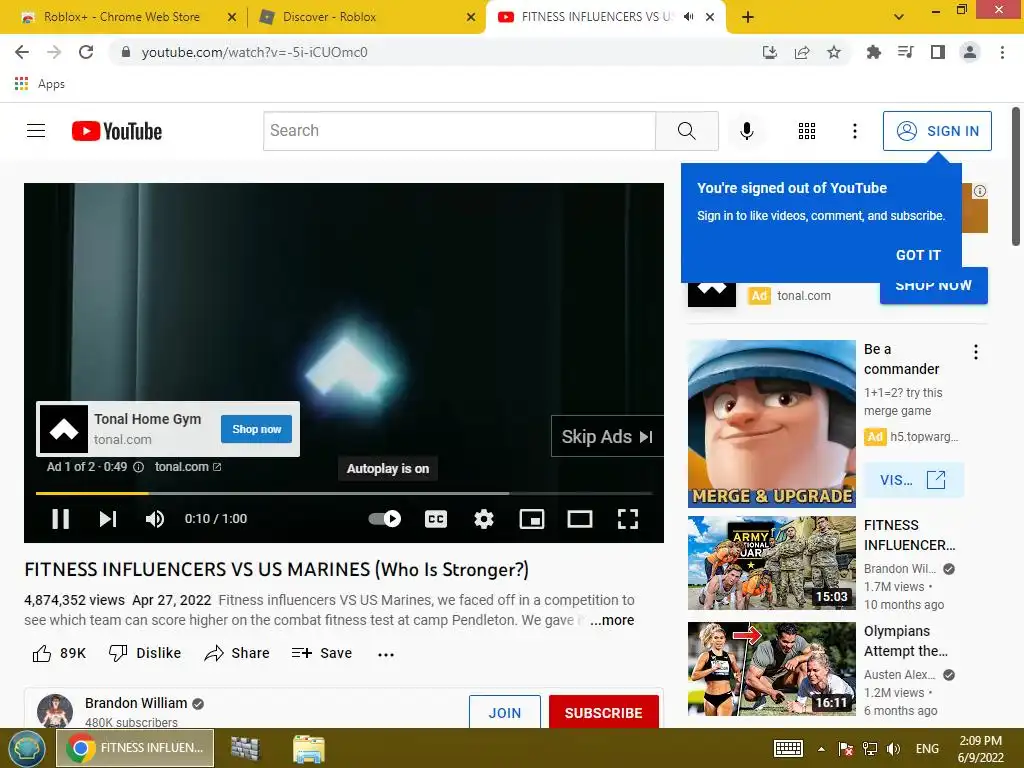
Task: Switch to Discover - Roblox tab
Action: (329, 17)
